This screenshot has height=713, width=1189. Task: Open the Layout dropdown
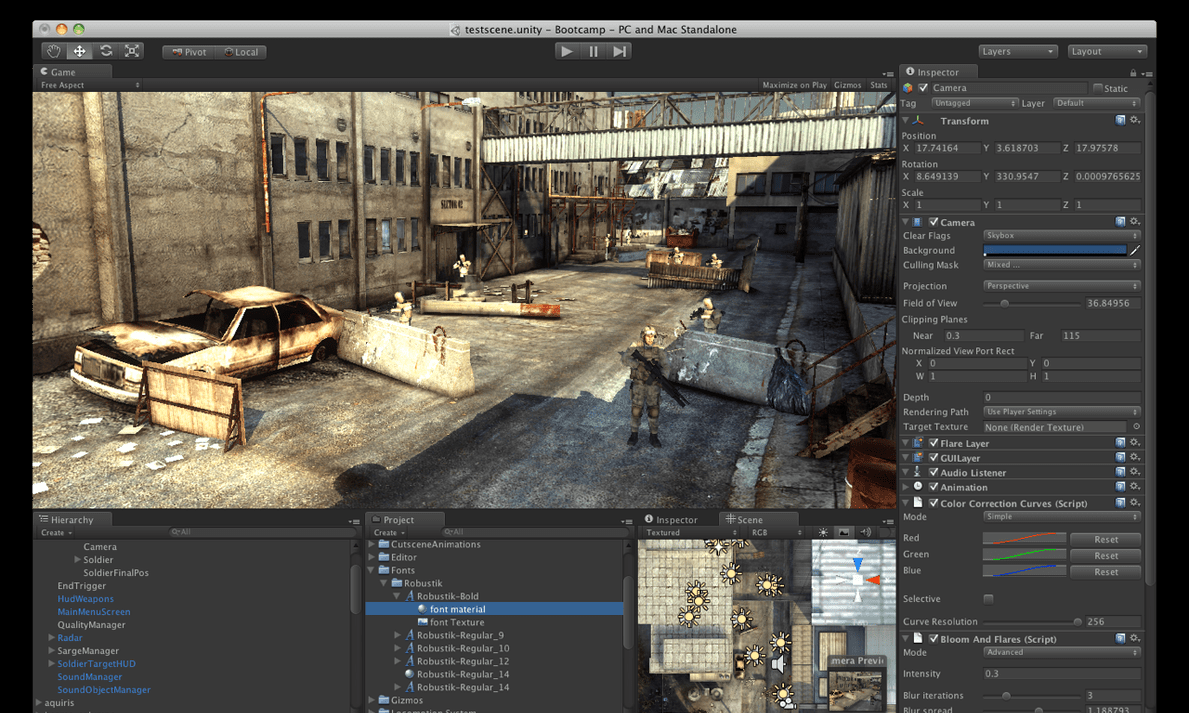pos(1107,52)
